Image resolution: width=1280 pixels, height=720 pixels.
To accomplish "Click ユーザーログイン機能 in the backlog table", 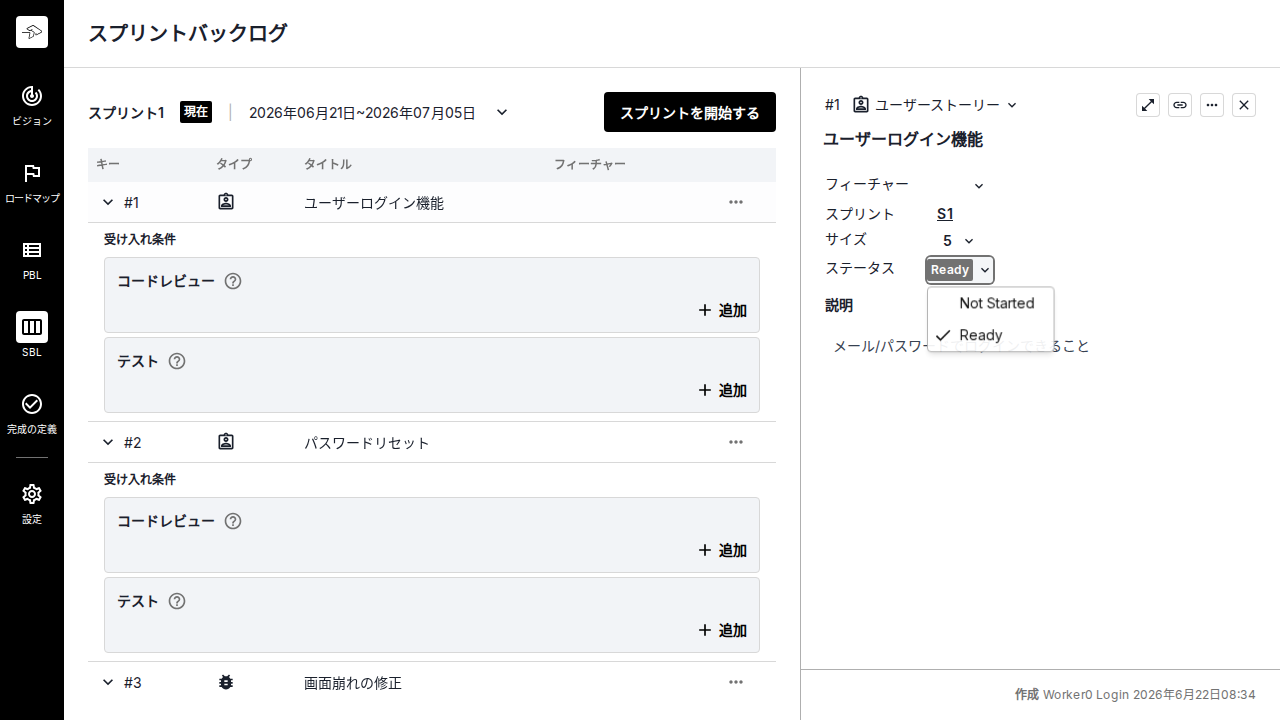I will [374, 203].
